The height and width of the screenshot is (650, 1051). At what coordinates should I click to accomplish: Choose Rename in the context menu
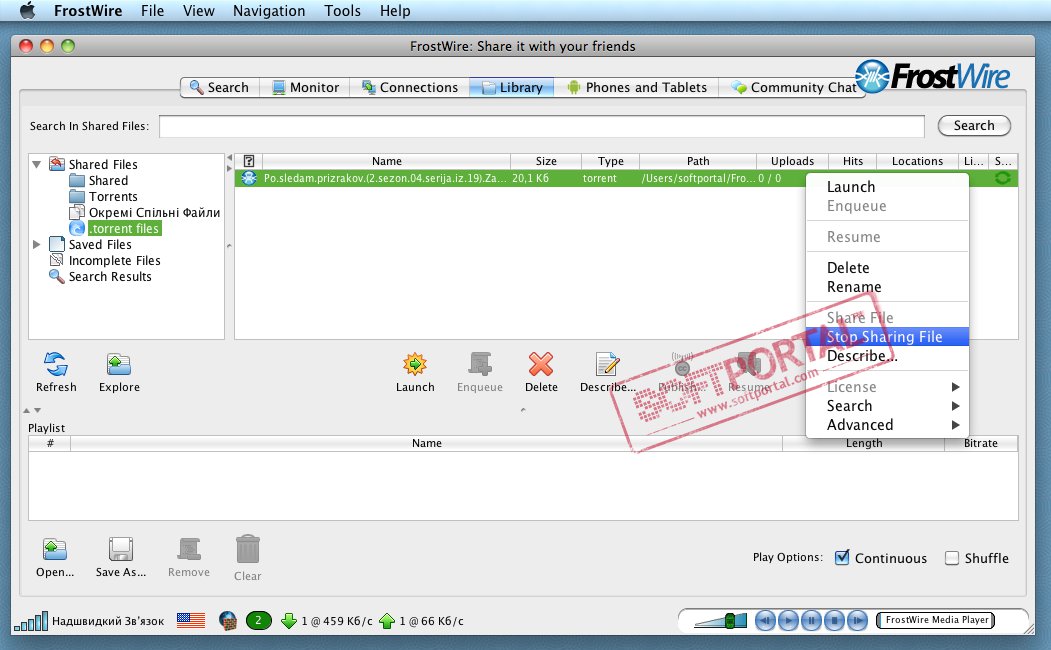(887, 287)
